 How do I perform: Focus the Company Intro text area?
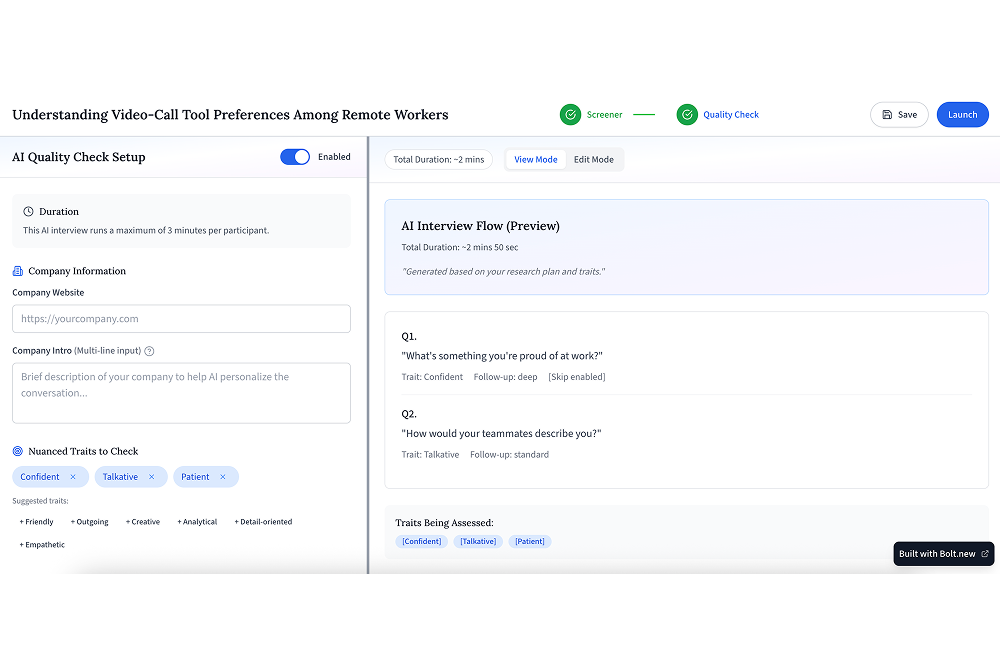[x=181, y=393]
